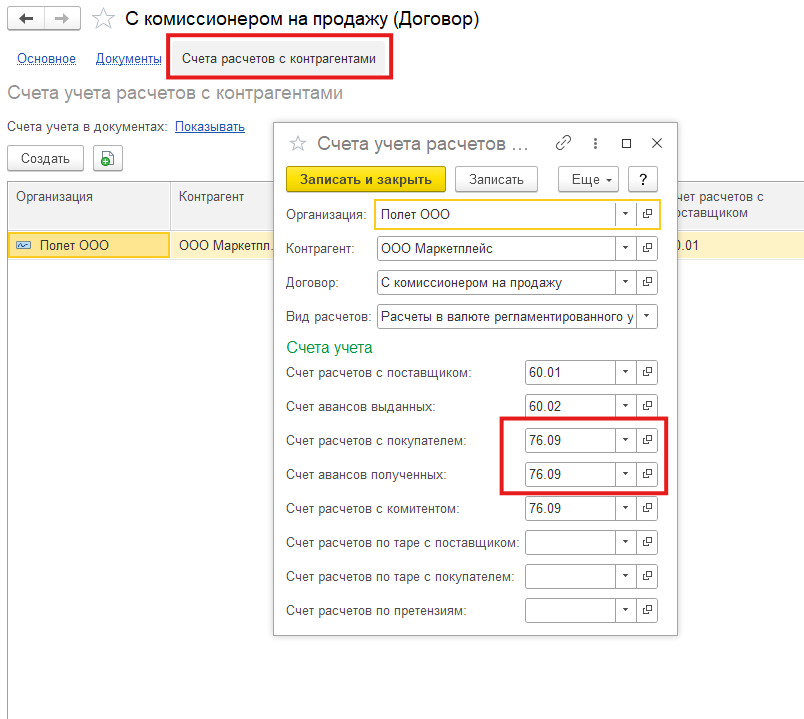This screenshot has height=719, width=804.
Task: Open the Еще dropdown menu
Action: pyautogui.click(x=588, y=179)
